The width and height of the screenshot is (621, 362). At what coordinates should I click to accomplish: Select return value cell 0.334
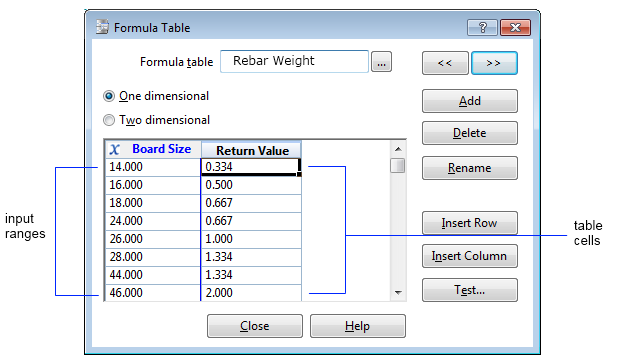tap(251, 167)
